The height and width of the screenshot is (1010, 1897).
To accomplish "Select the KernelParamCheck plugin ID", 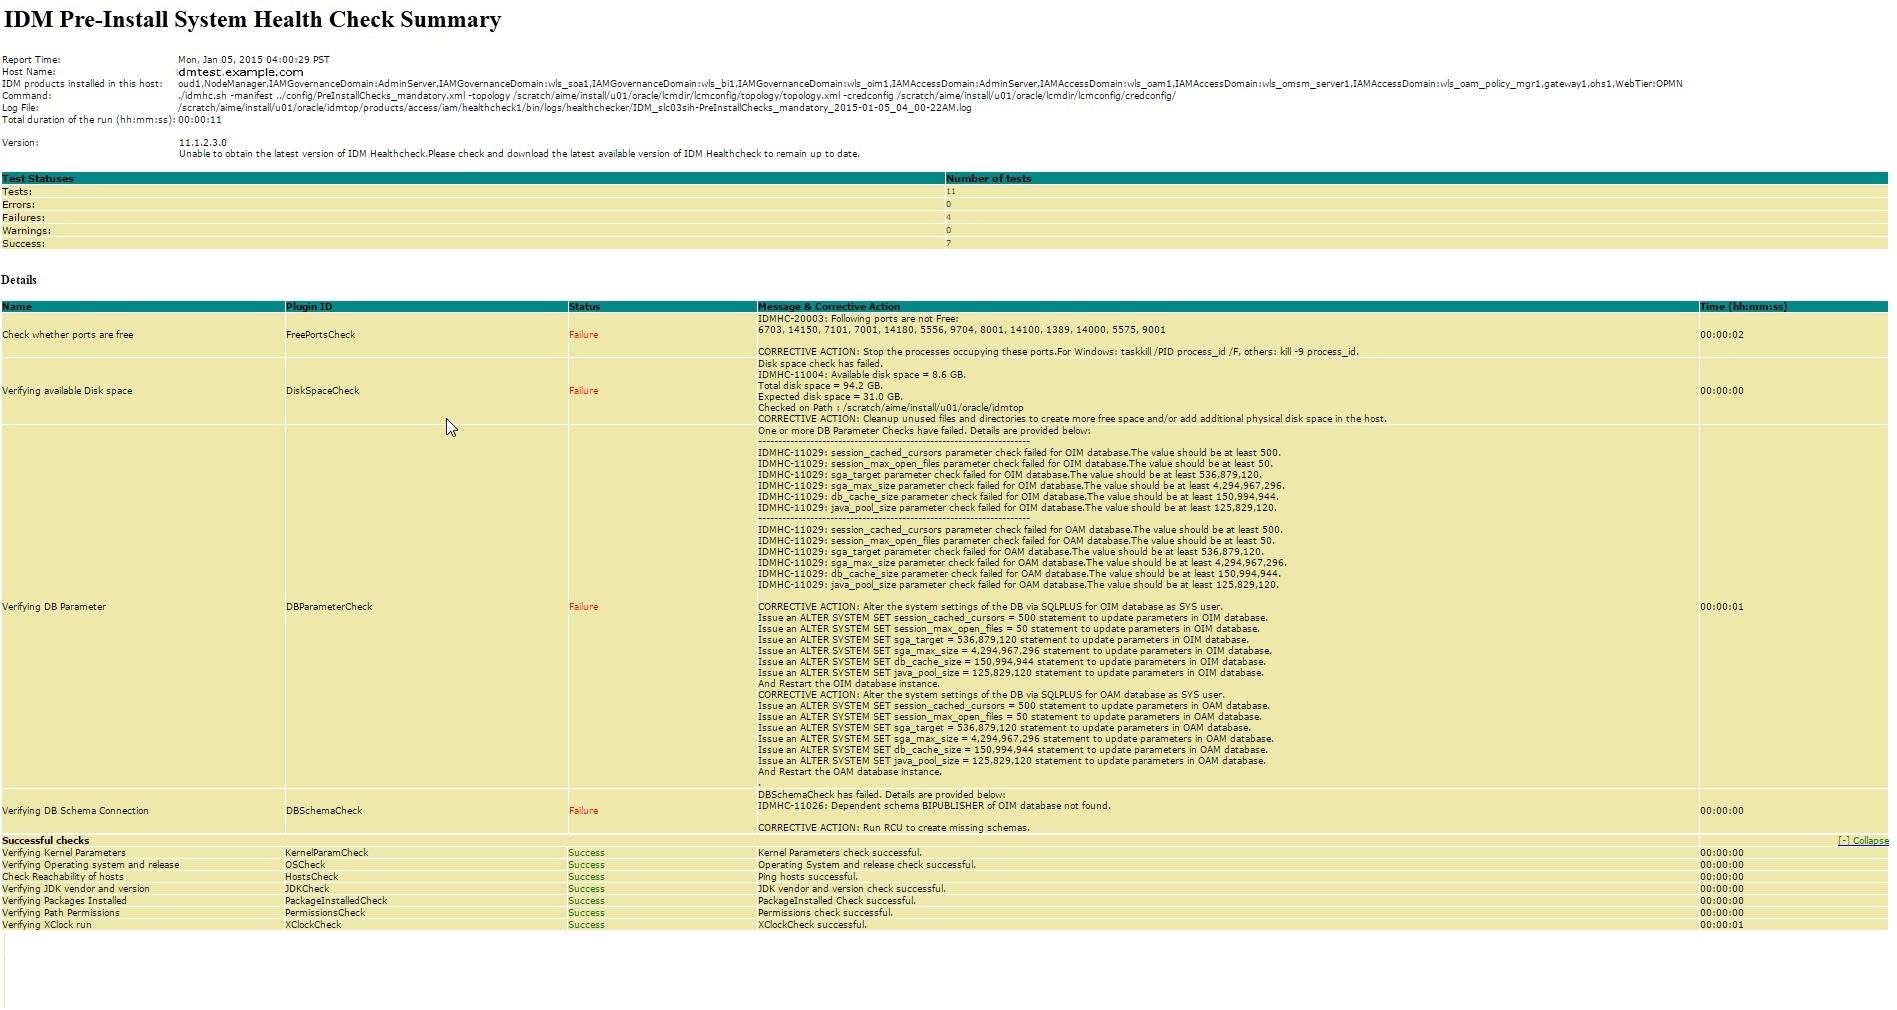I will [x=327, y=853].
